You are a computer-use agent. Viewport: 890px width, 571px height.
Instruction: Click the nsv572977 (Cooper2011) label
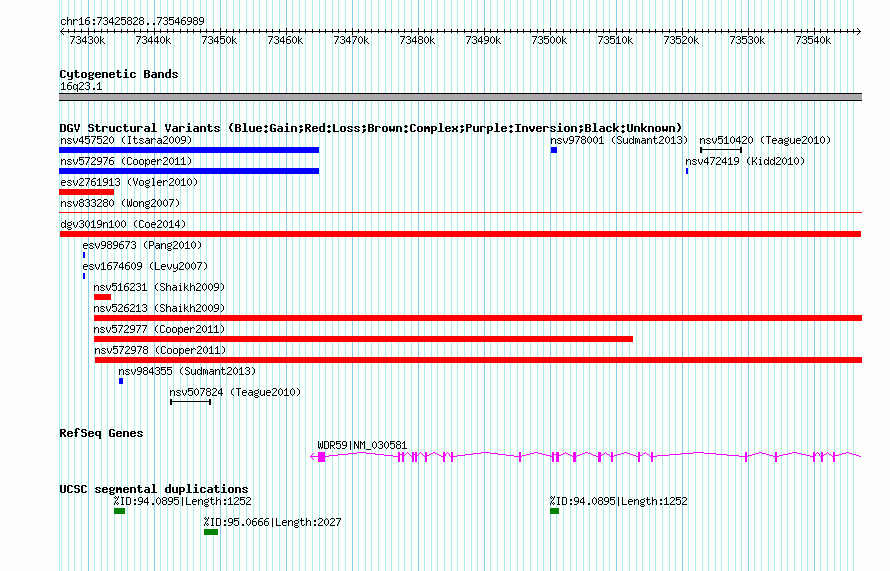pyautogui.click(x=159, y=329)
